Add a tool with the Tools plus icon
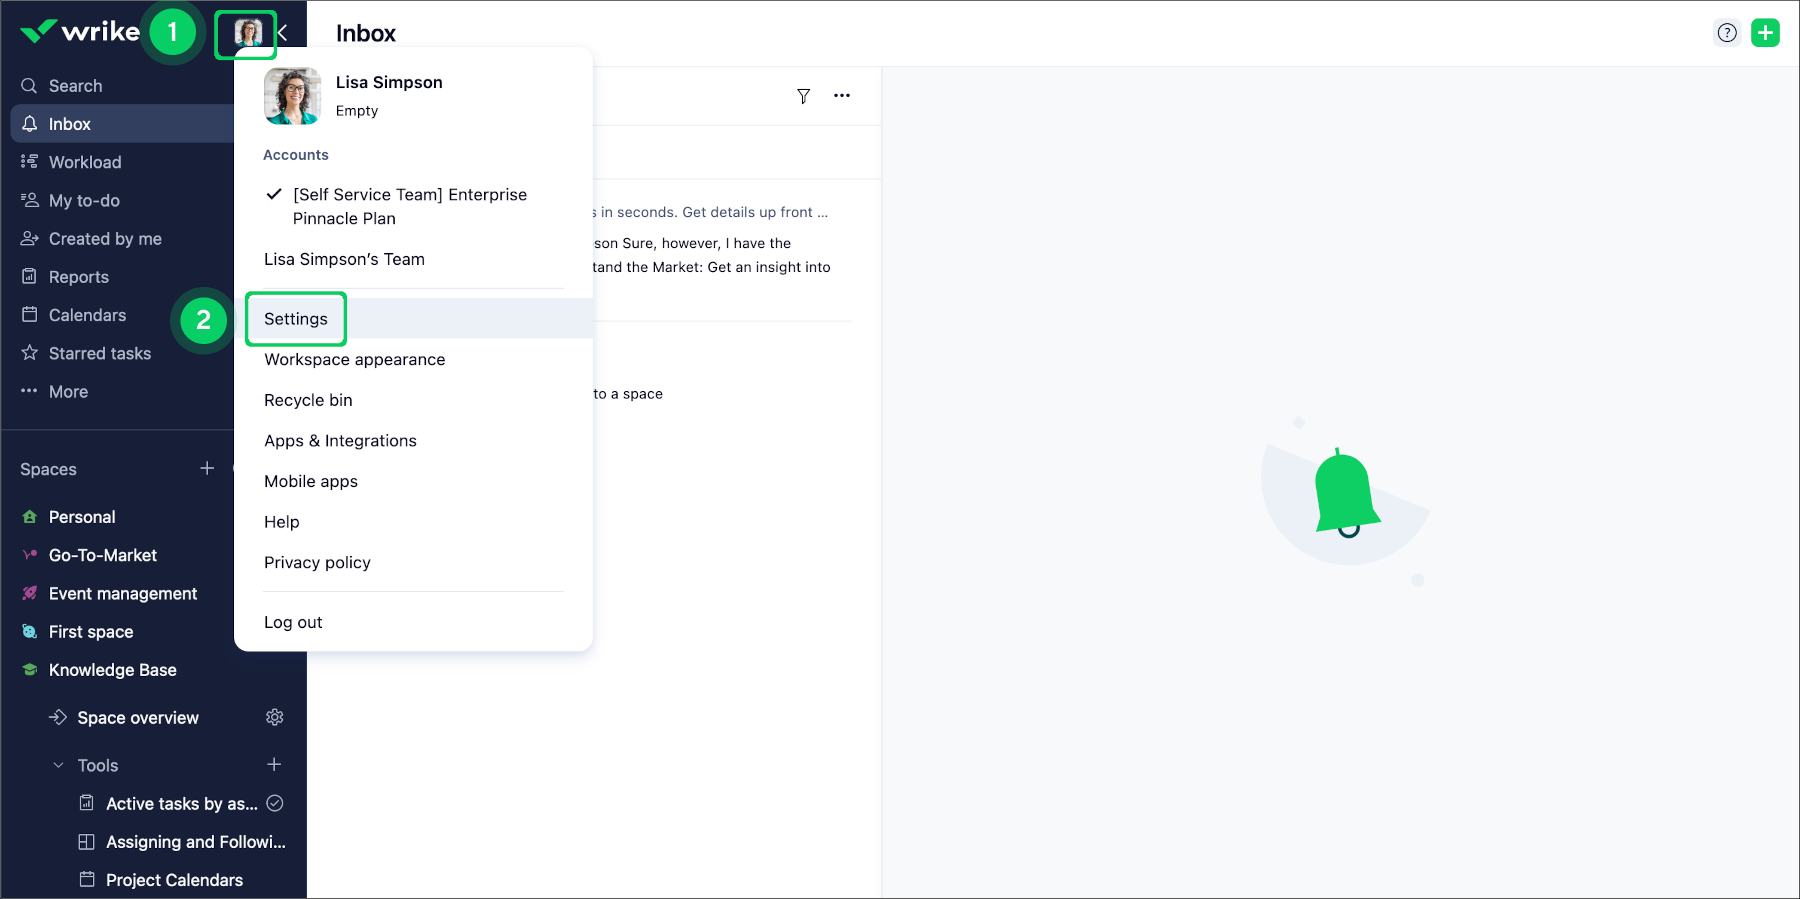The image size is (1800, 899). 274,764
